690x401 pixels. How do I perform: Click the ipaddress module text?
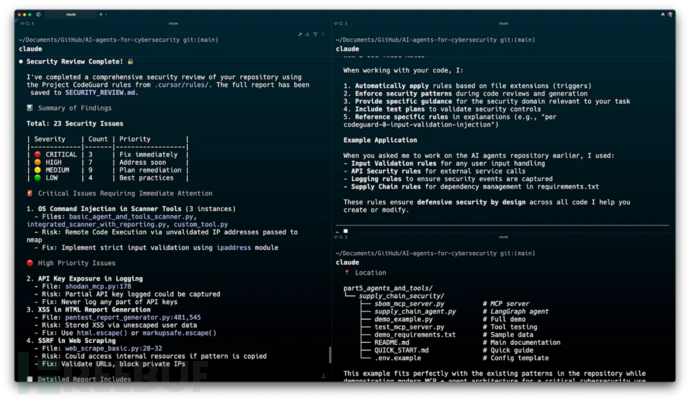click(234, 248)
